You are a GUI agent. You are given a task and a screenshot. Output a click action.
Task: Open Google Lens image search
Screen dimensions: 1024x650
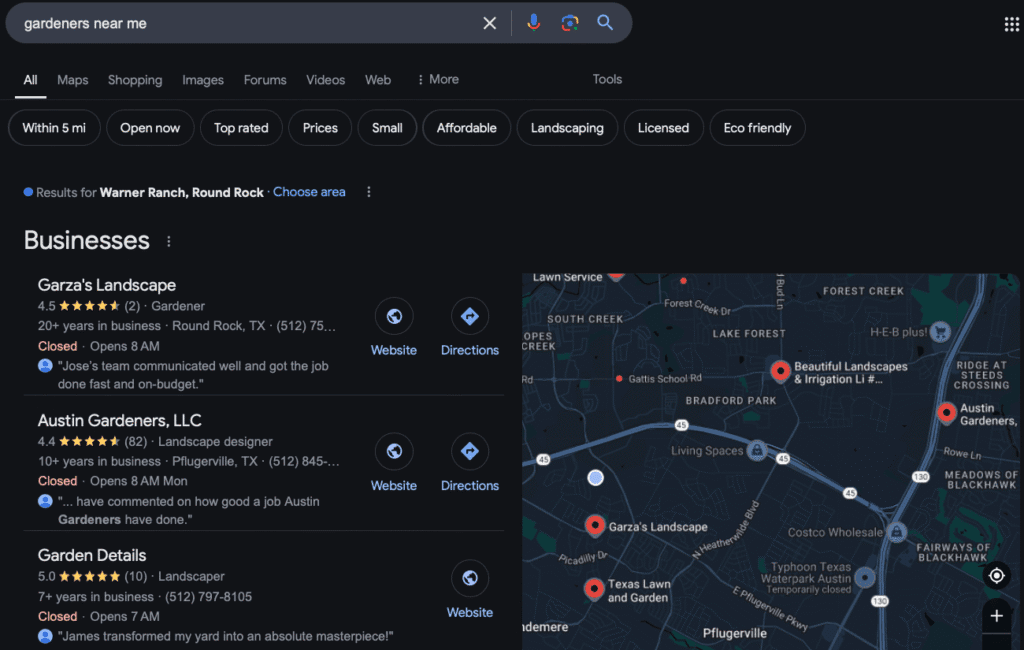[569, 23]
